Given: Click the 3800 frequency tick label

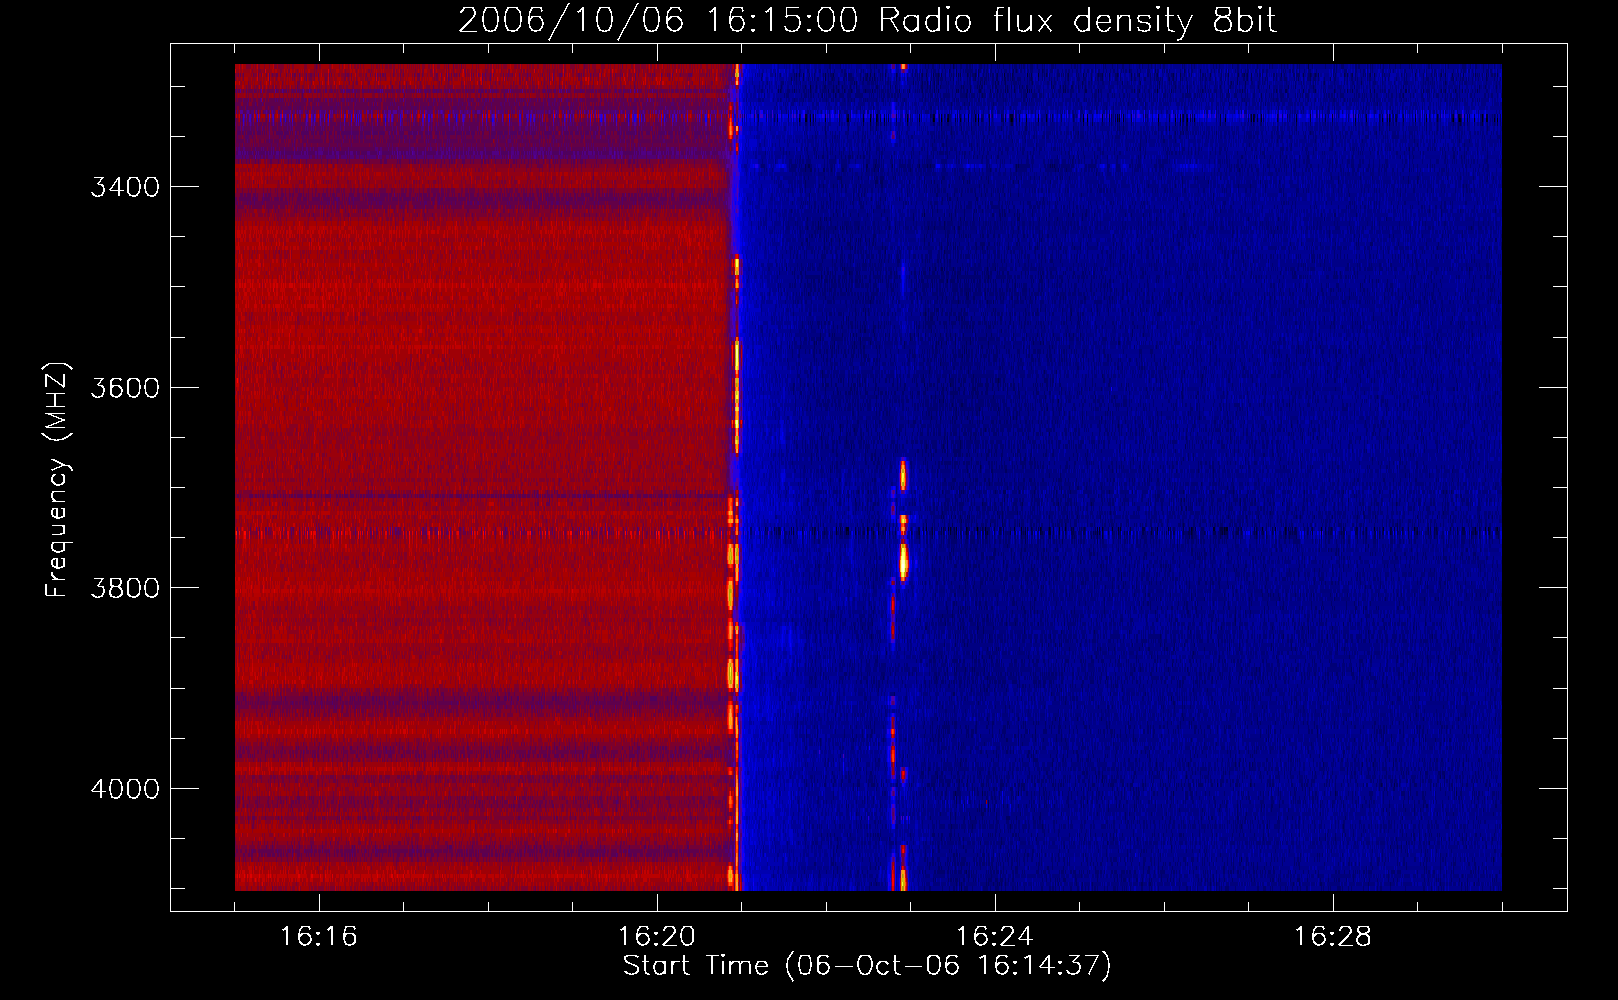Looking at the screenshot, I should (x=125, y=588).
